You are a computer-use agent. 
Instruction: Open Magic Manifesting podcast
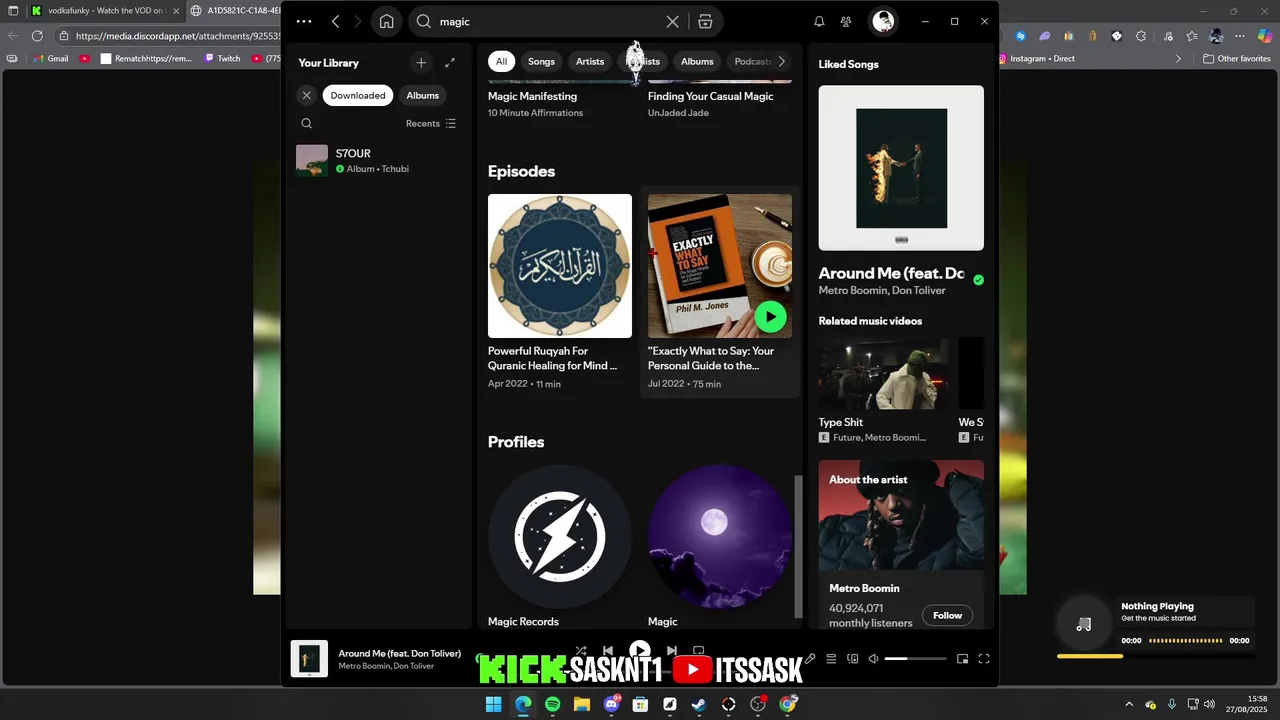(532, 96)
